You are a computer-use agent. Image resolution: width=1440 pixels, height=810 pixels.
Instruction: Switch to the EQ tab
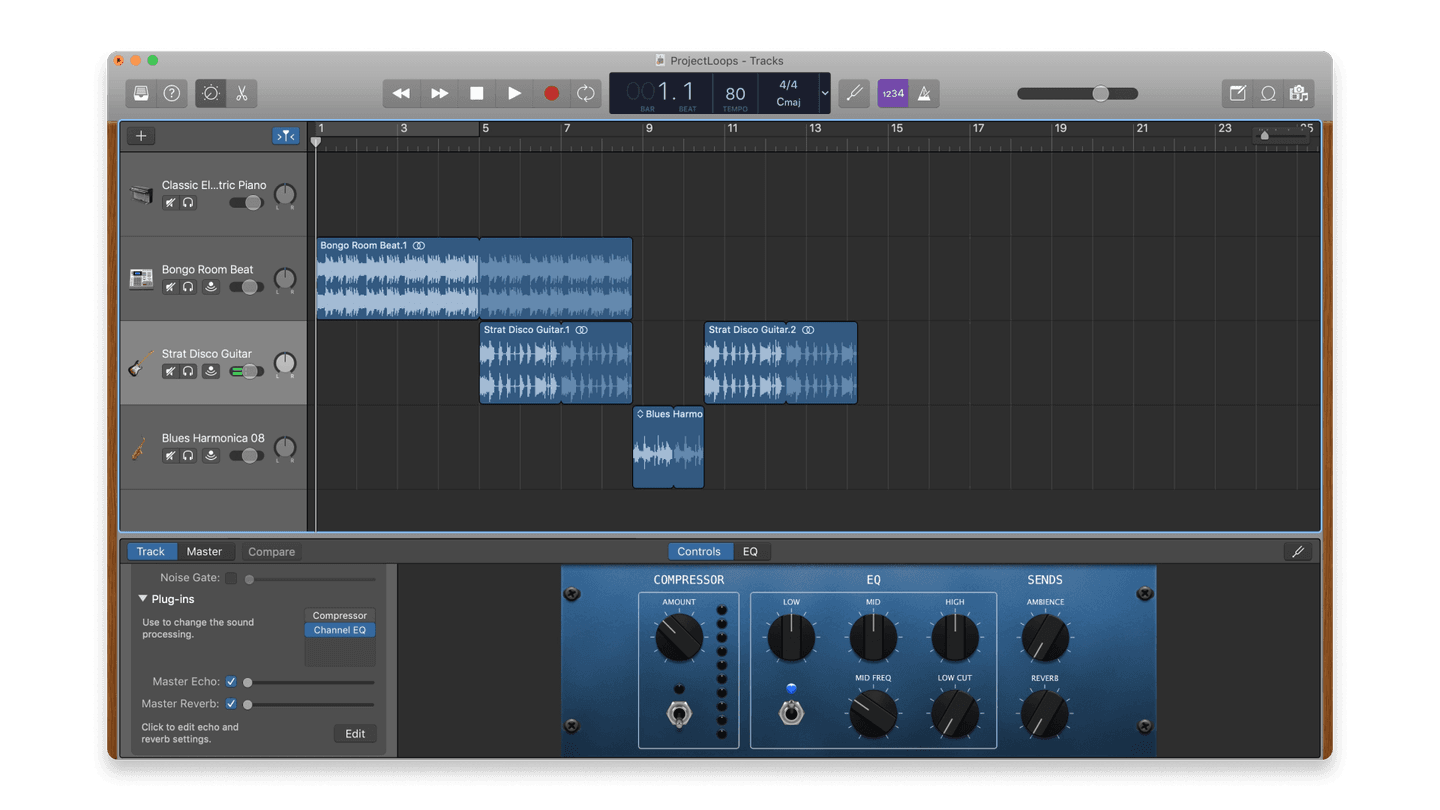coord(751,551)
